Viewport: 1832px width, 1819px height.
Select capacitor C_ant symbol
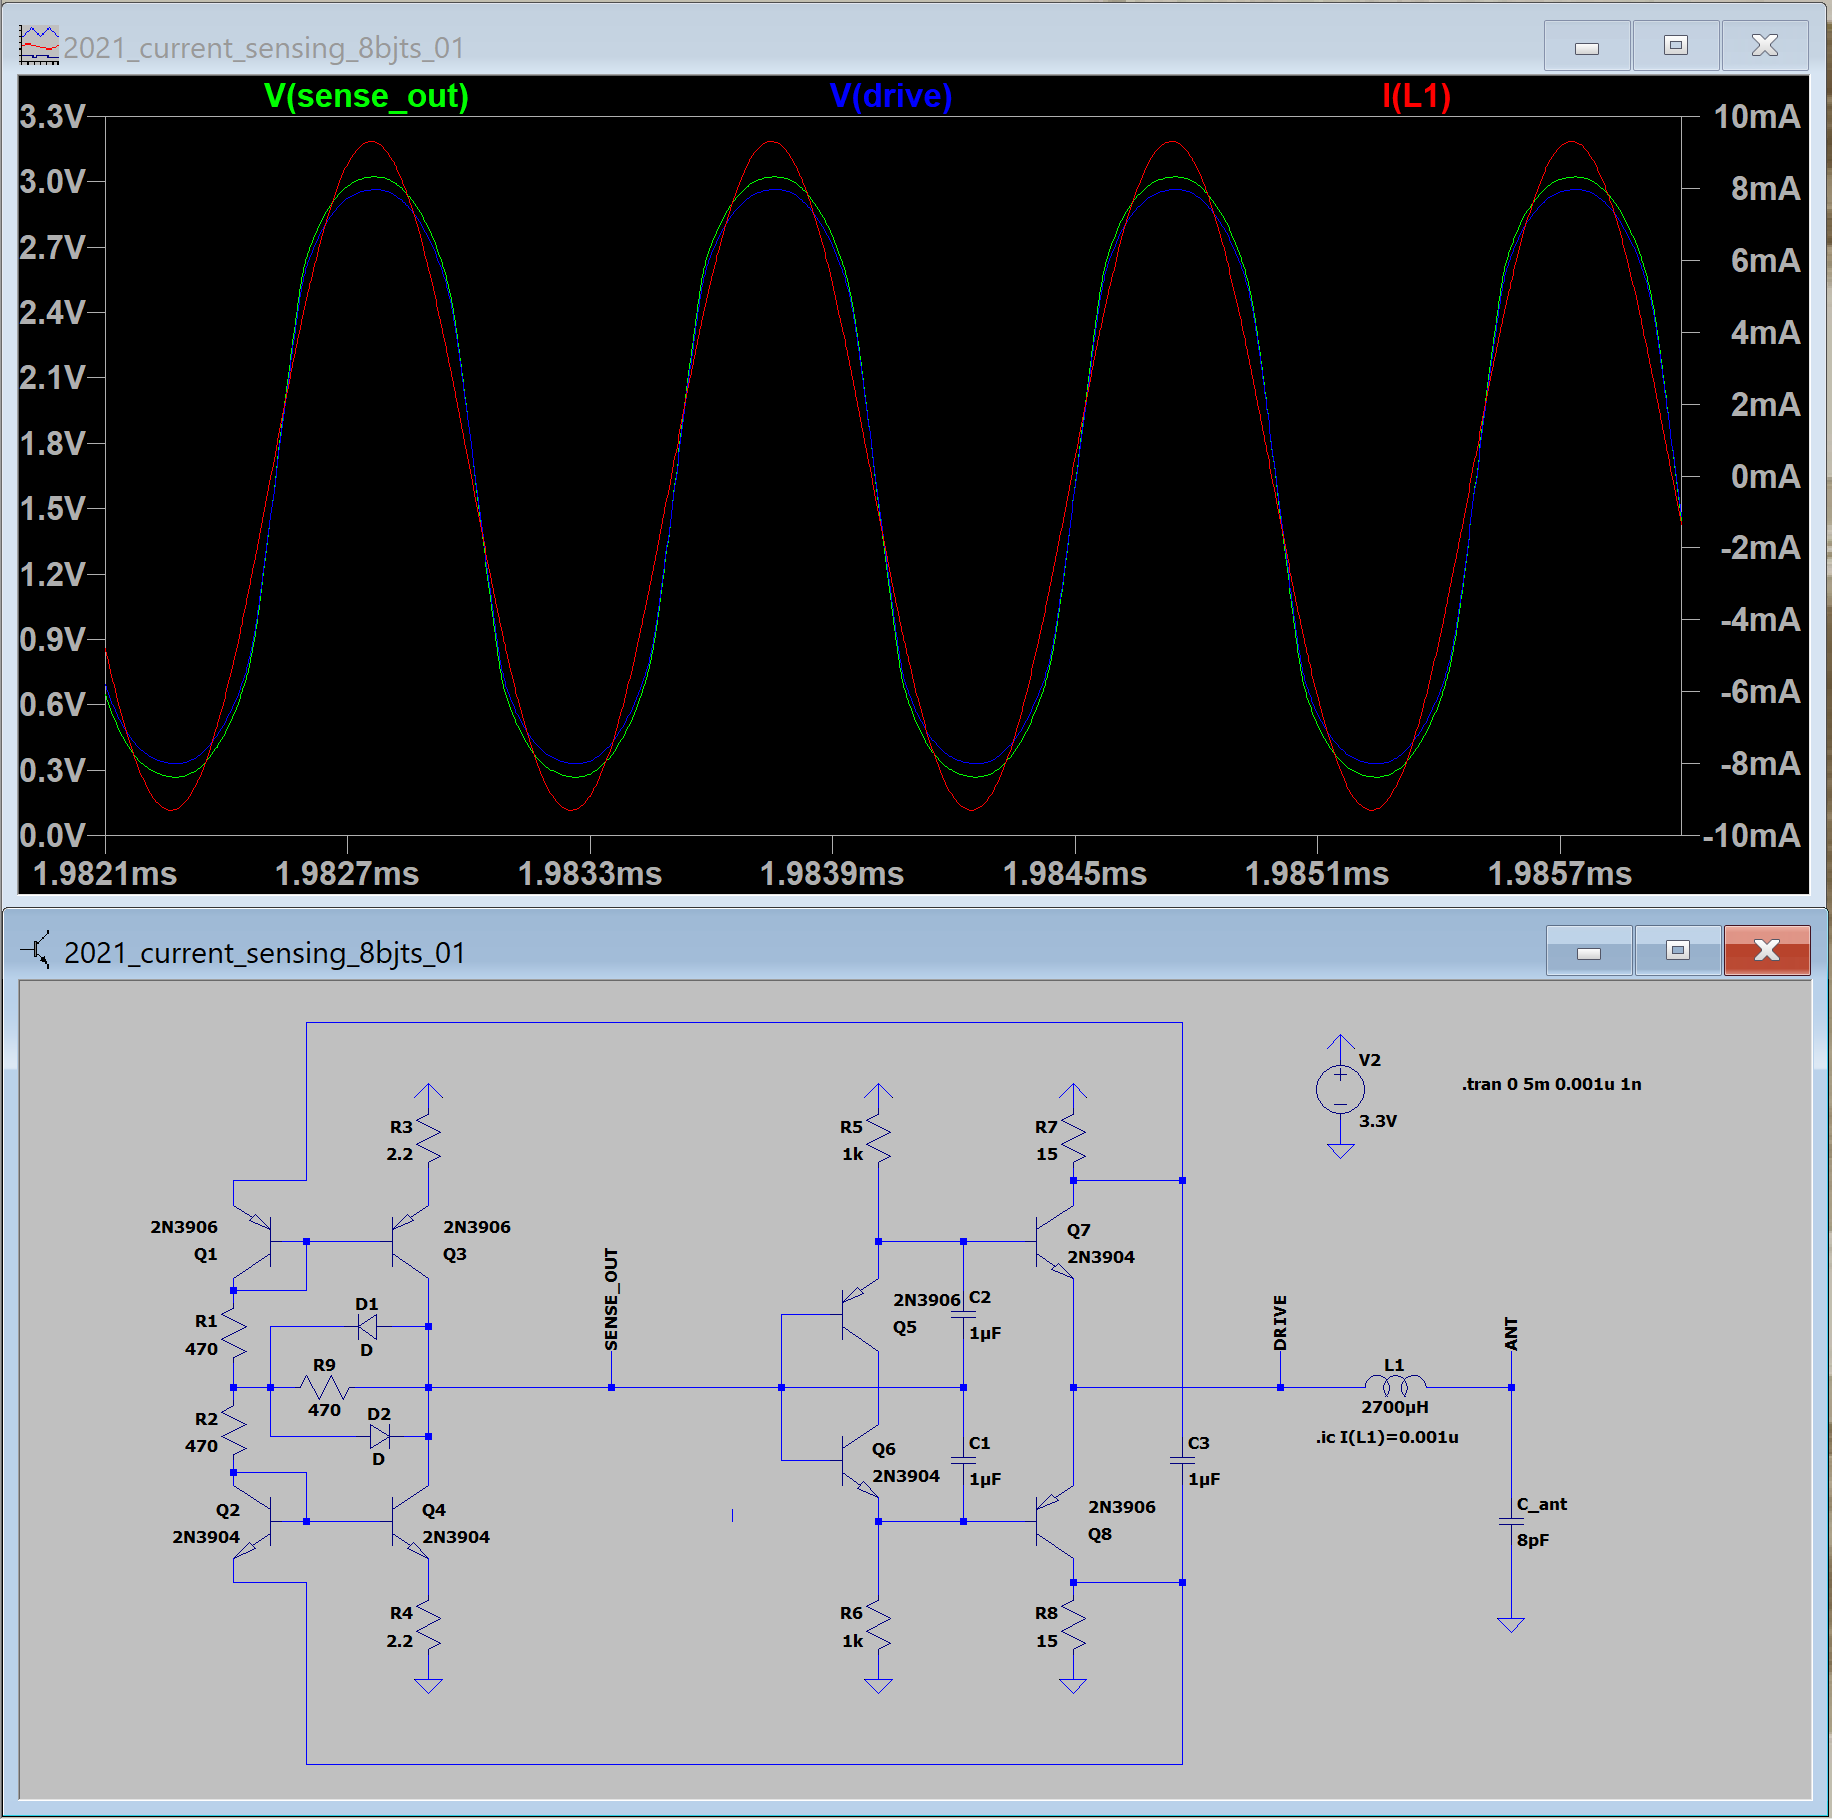(x=1511, y=1521)
